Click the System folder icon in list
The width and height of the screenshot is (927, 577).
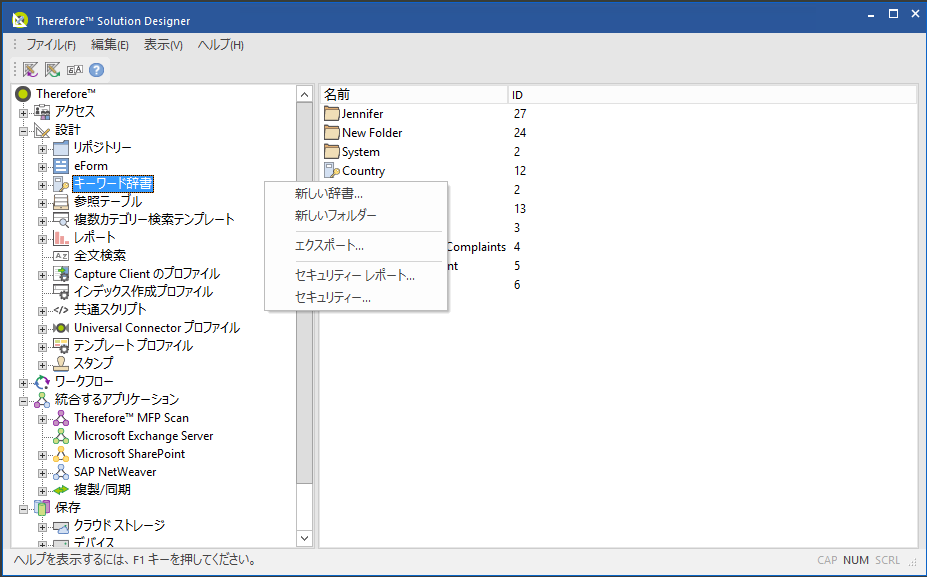click(x=332, y=151)
